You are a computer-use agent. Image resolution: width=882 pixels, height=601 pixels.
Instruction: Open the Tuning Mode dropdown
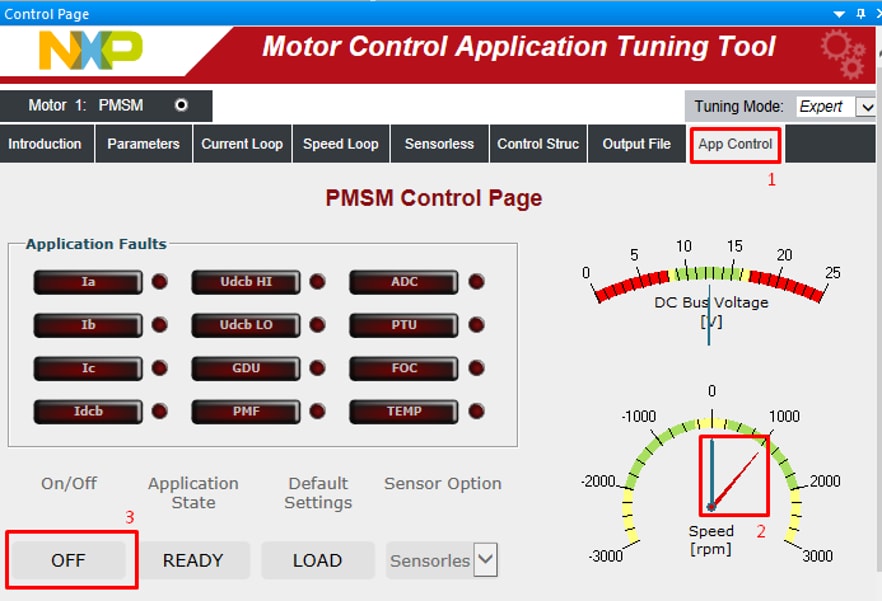click(x=865, y=107)
